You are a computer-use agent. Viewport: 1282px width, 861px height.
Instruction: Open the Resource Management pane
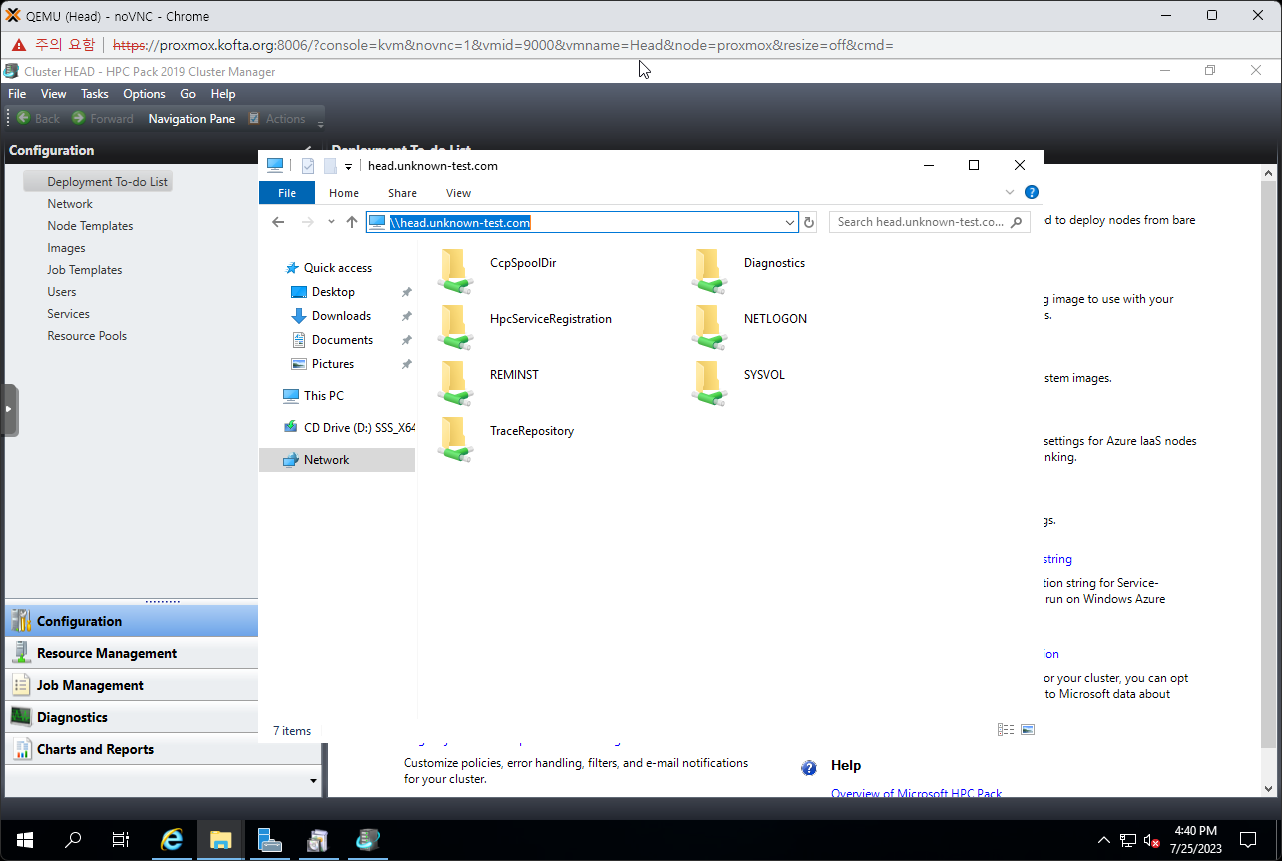(107, 653)
